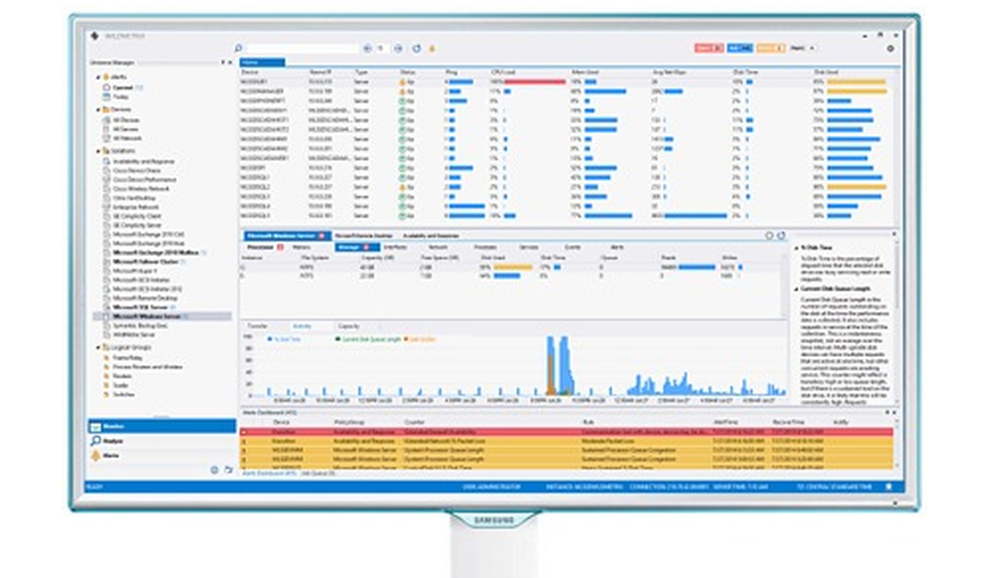Close the Alerts Dashboard panel with its X

[x=893, y=413]
